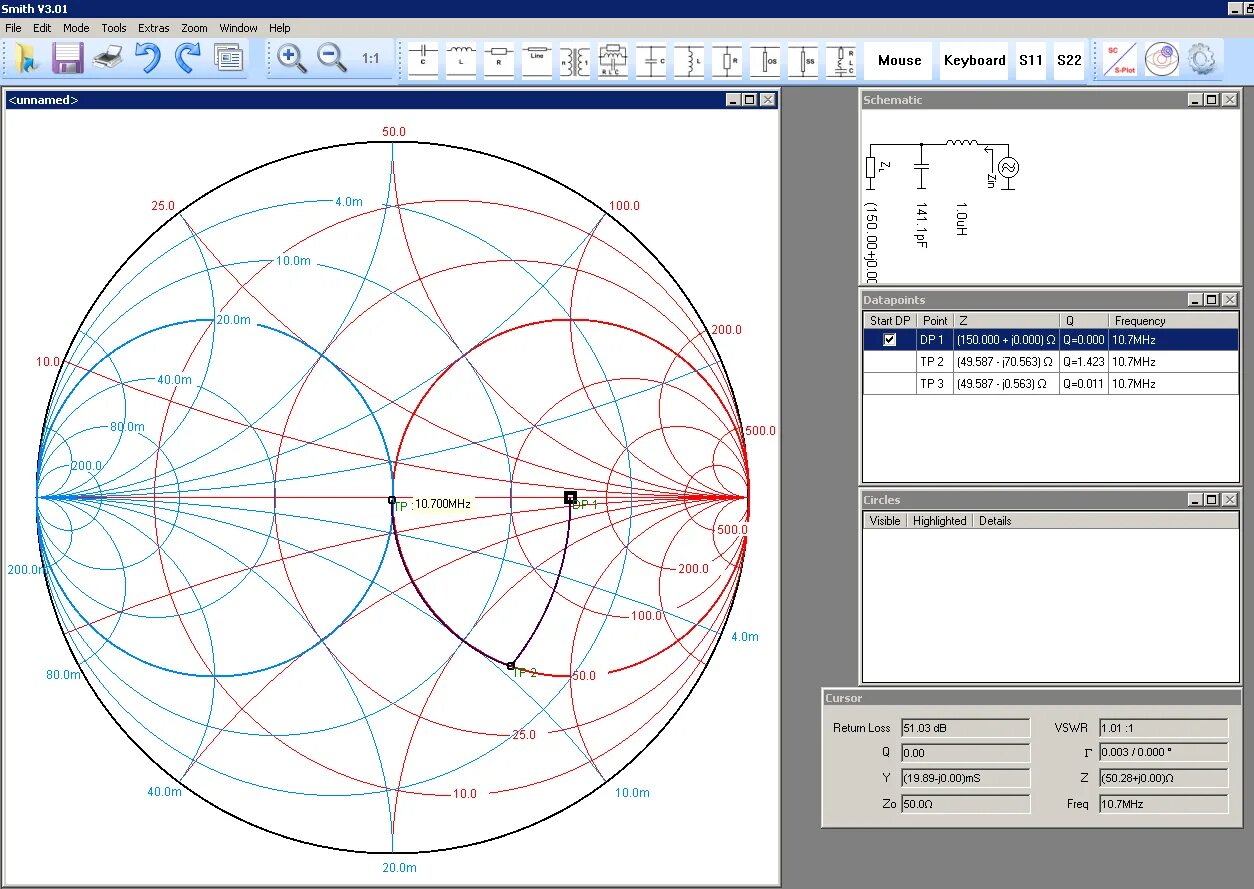Click the Details column header in Circles
Viewport: 1254px width, 889px height.
pyautogui.click(x=995, y=521)
